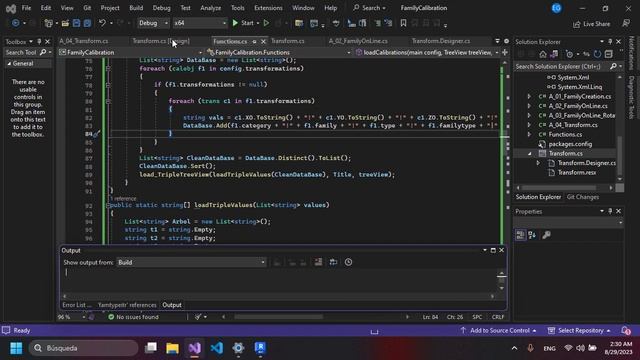640x360 pixels.
Task: Click the Undo arrow icon
Action: 102,23
